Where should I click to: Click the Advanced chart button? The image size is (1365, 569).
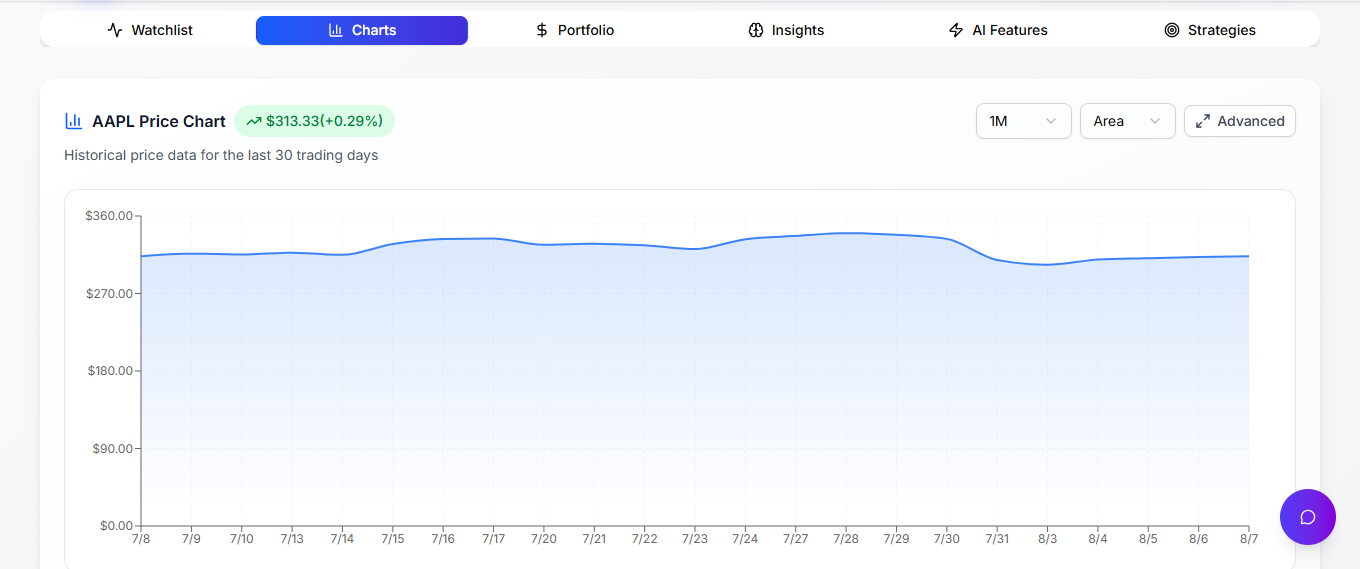(1240, 121)
